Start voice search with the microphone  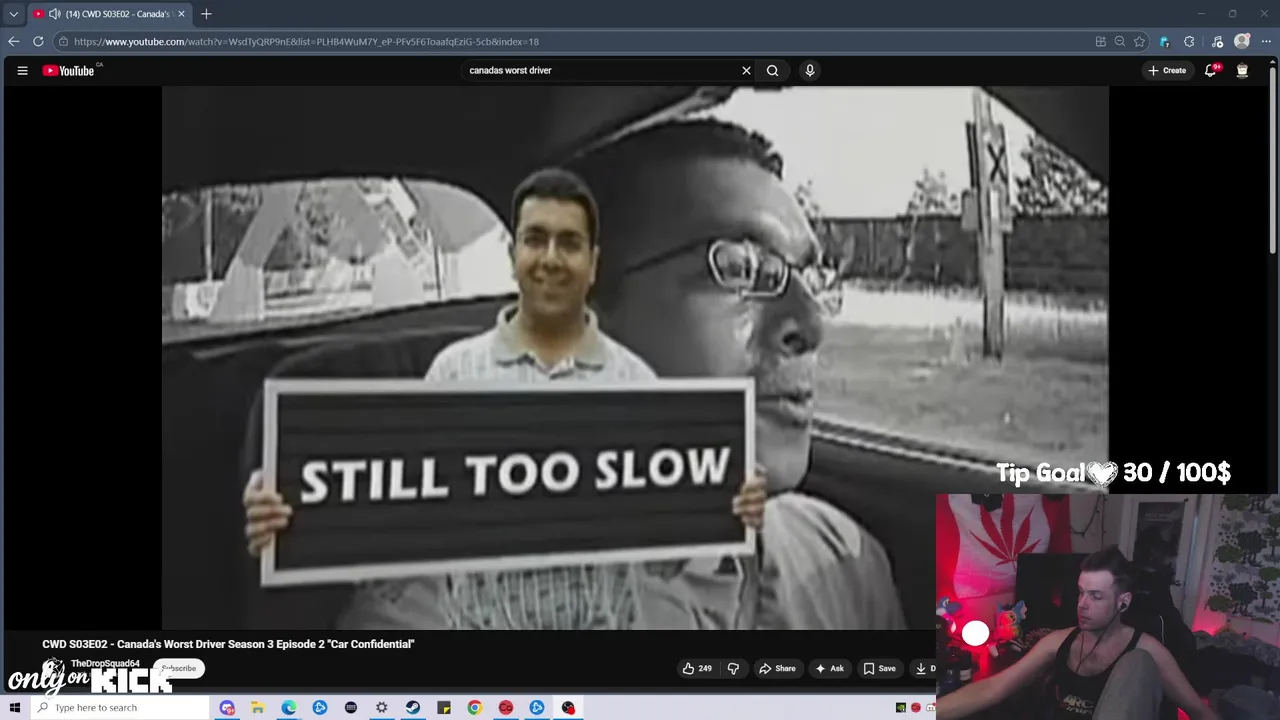tap(810, 70)
